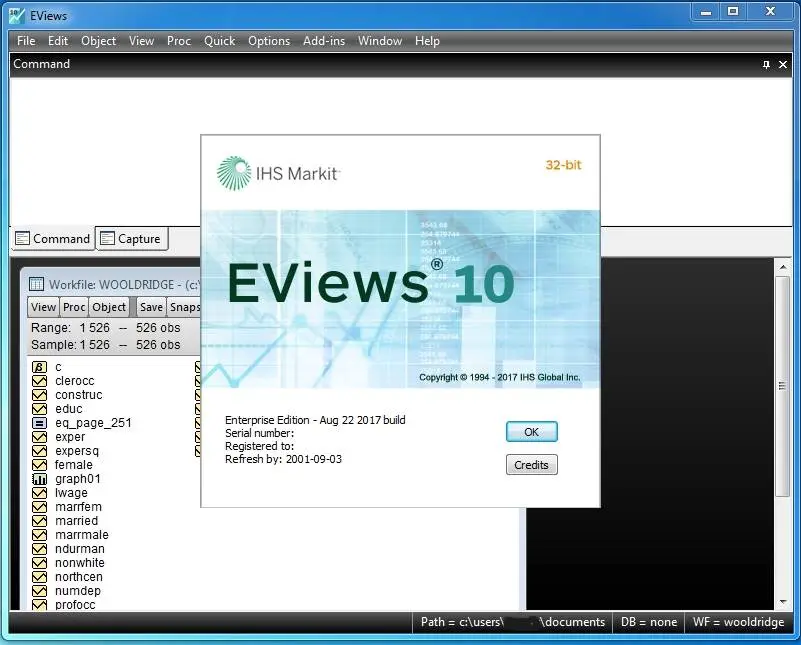Click the Path entry in status bar
801x645 pixels.
513,622
